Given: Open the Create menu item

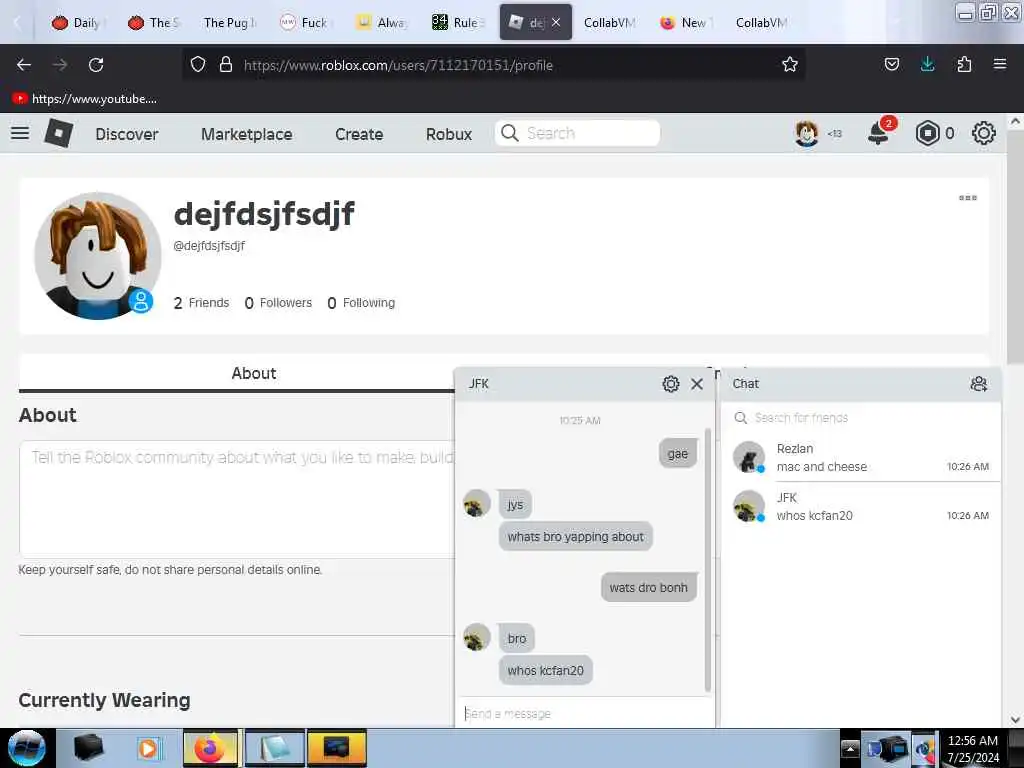Looking at the screenshot, I should point(359,134).
